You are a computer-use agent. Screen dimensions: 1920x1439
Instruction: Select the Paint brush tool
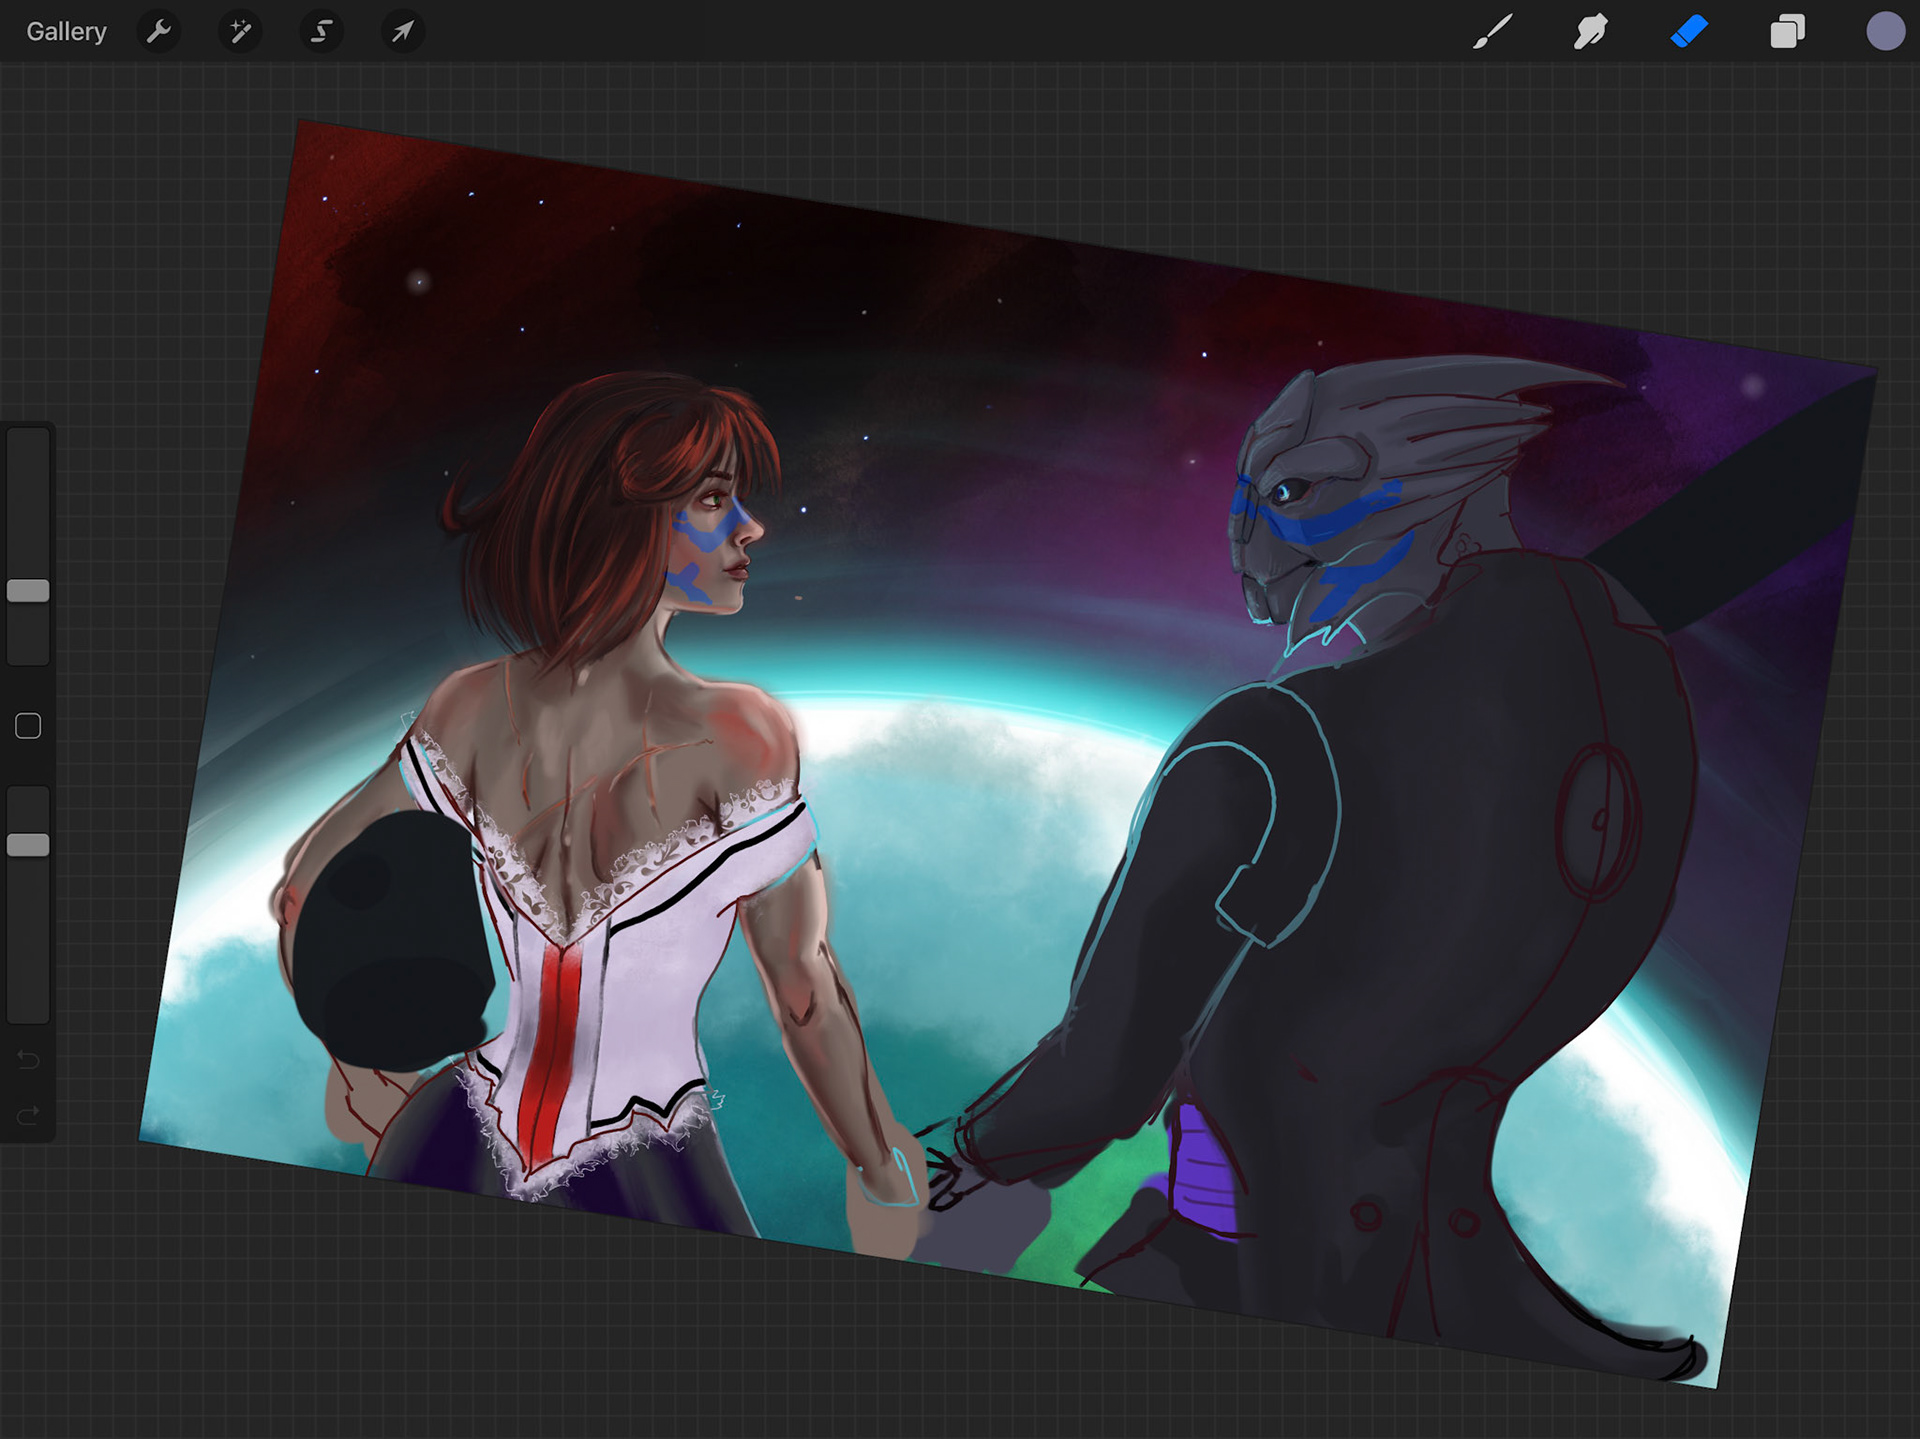tap(1492, 32)
